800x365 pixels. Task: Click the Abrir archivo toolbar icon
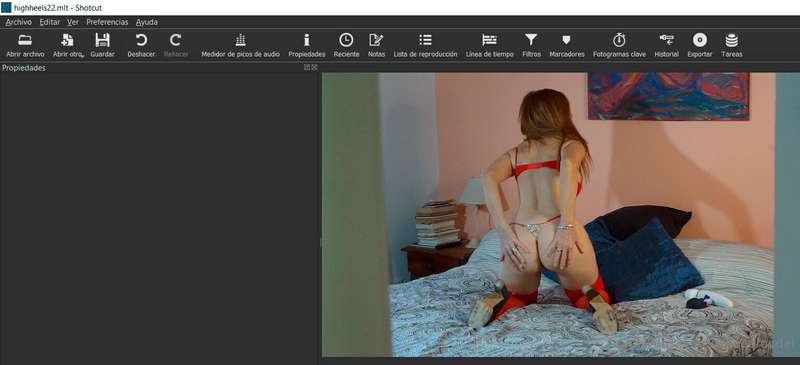25,45
